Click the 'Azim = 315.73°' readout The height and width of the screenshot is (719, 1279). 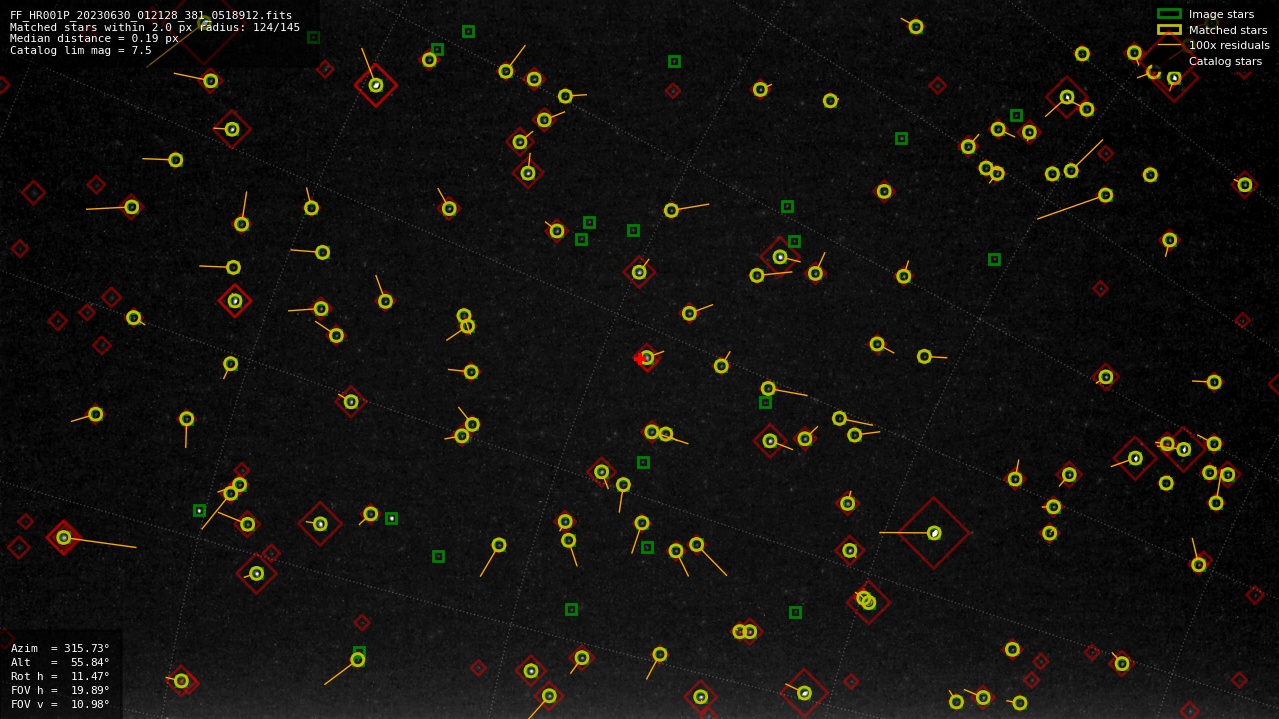(60, 648)
